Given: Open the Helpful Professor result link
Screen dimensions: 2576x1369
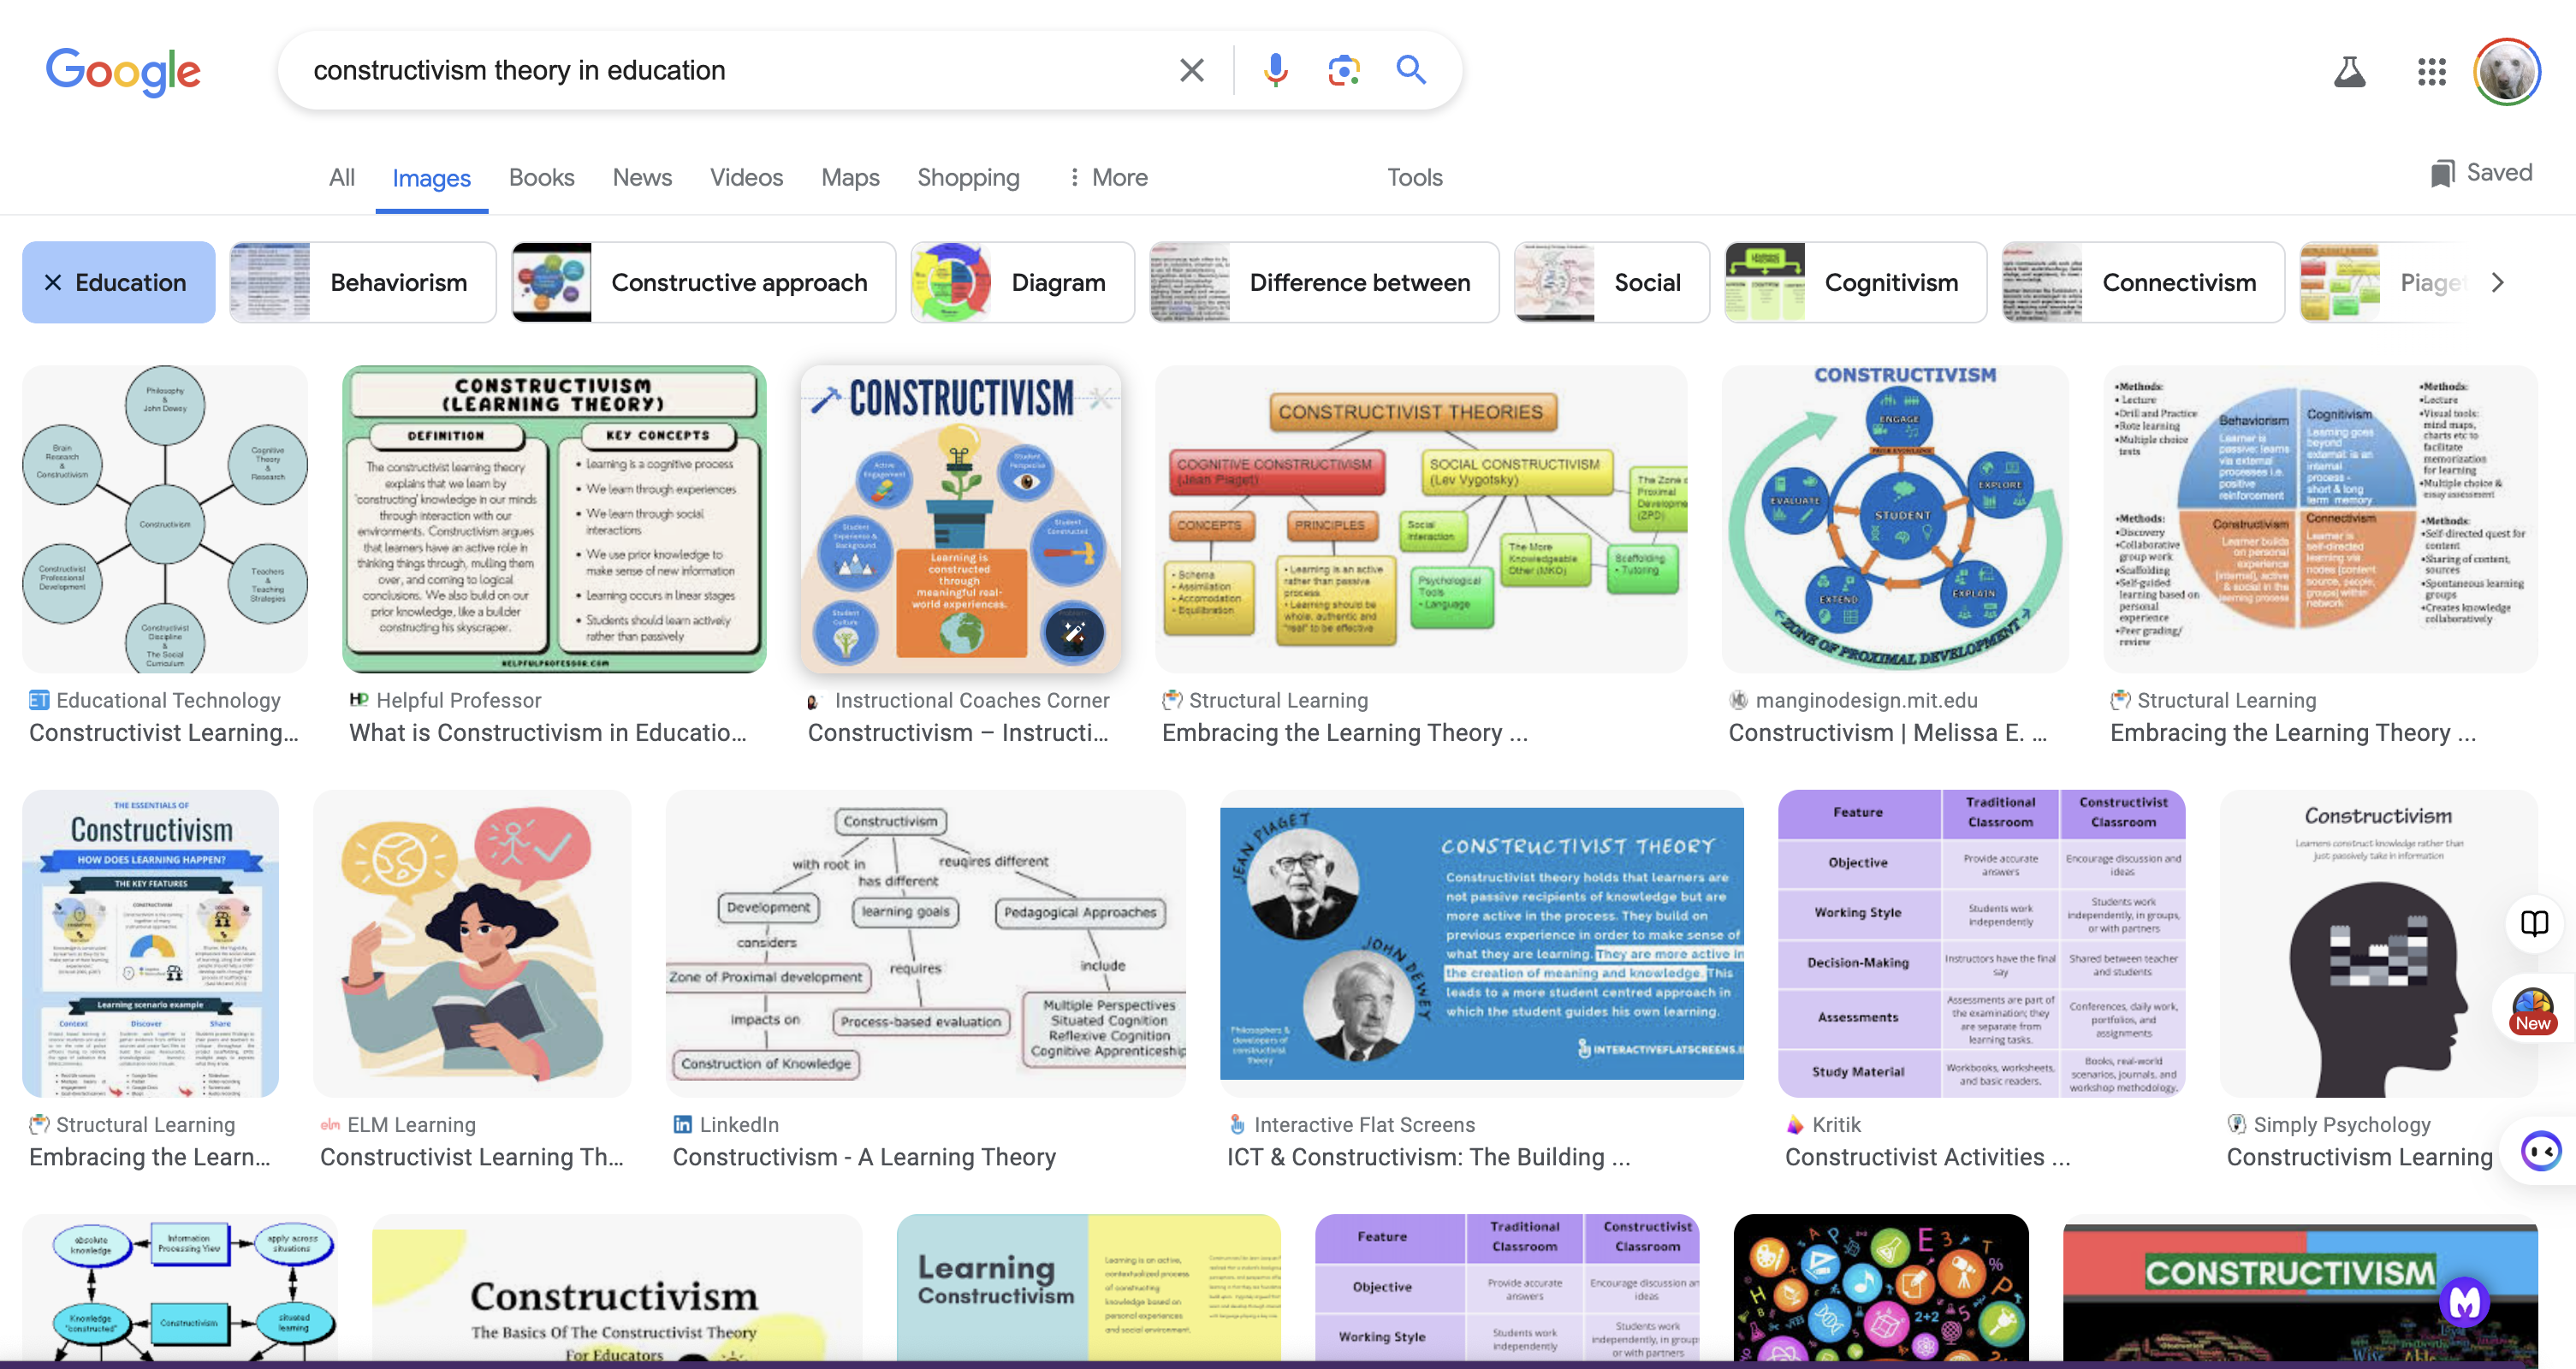Looking at the screenshot, I should click(547, 732).
